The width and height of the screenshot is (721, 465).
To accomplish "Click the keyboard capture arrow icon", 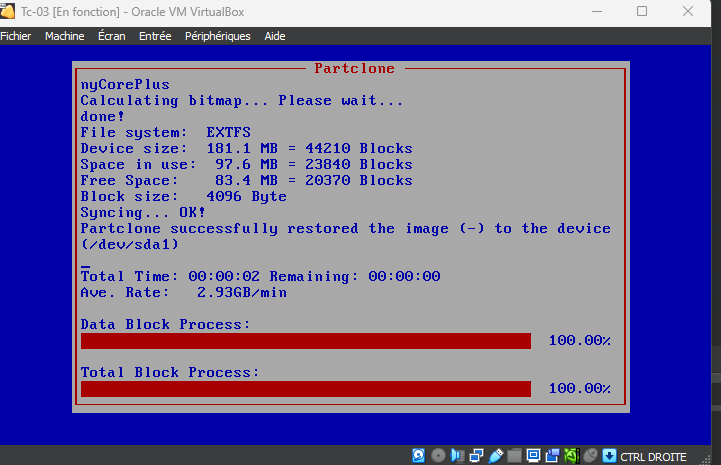I will coord(609,455).
